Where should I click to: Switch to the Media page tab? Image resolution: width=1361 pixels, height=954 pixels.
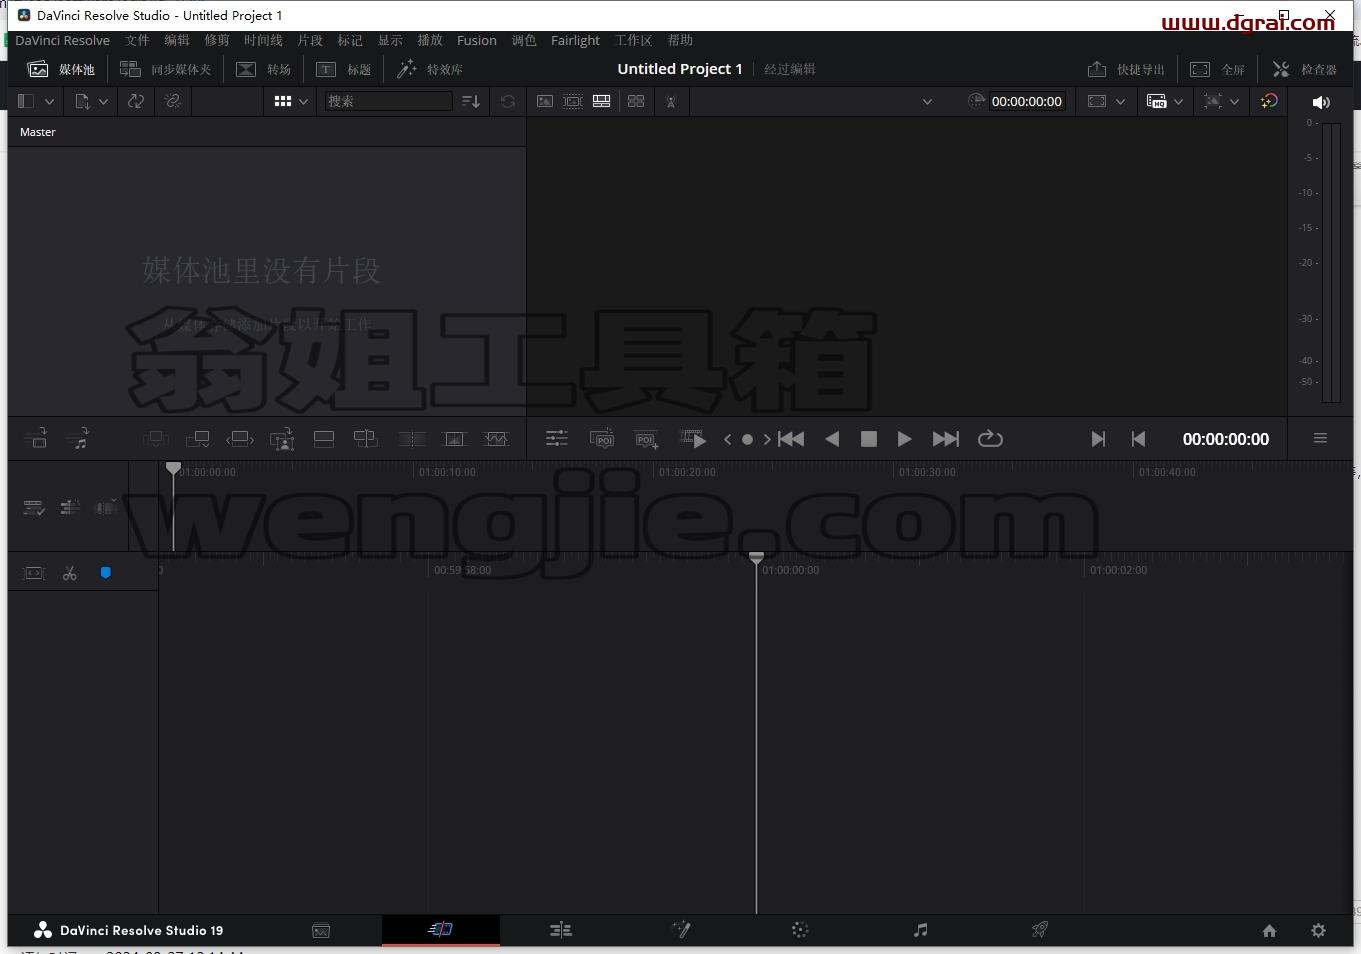[x=320, y=930]
